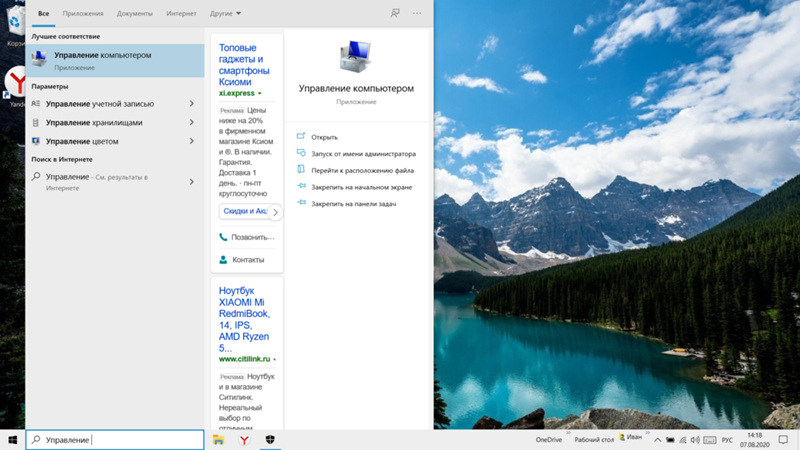Click in the search box with "Управление"
800x450 pixels.
(115, 440)
